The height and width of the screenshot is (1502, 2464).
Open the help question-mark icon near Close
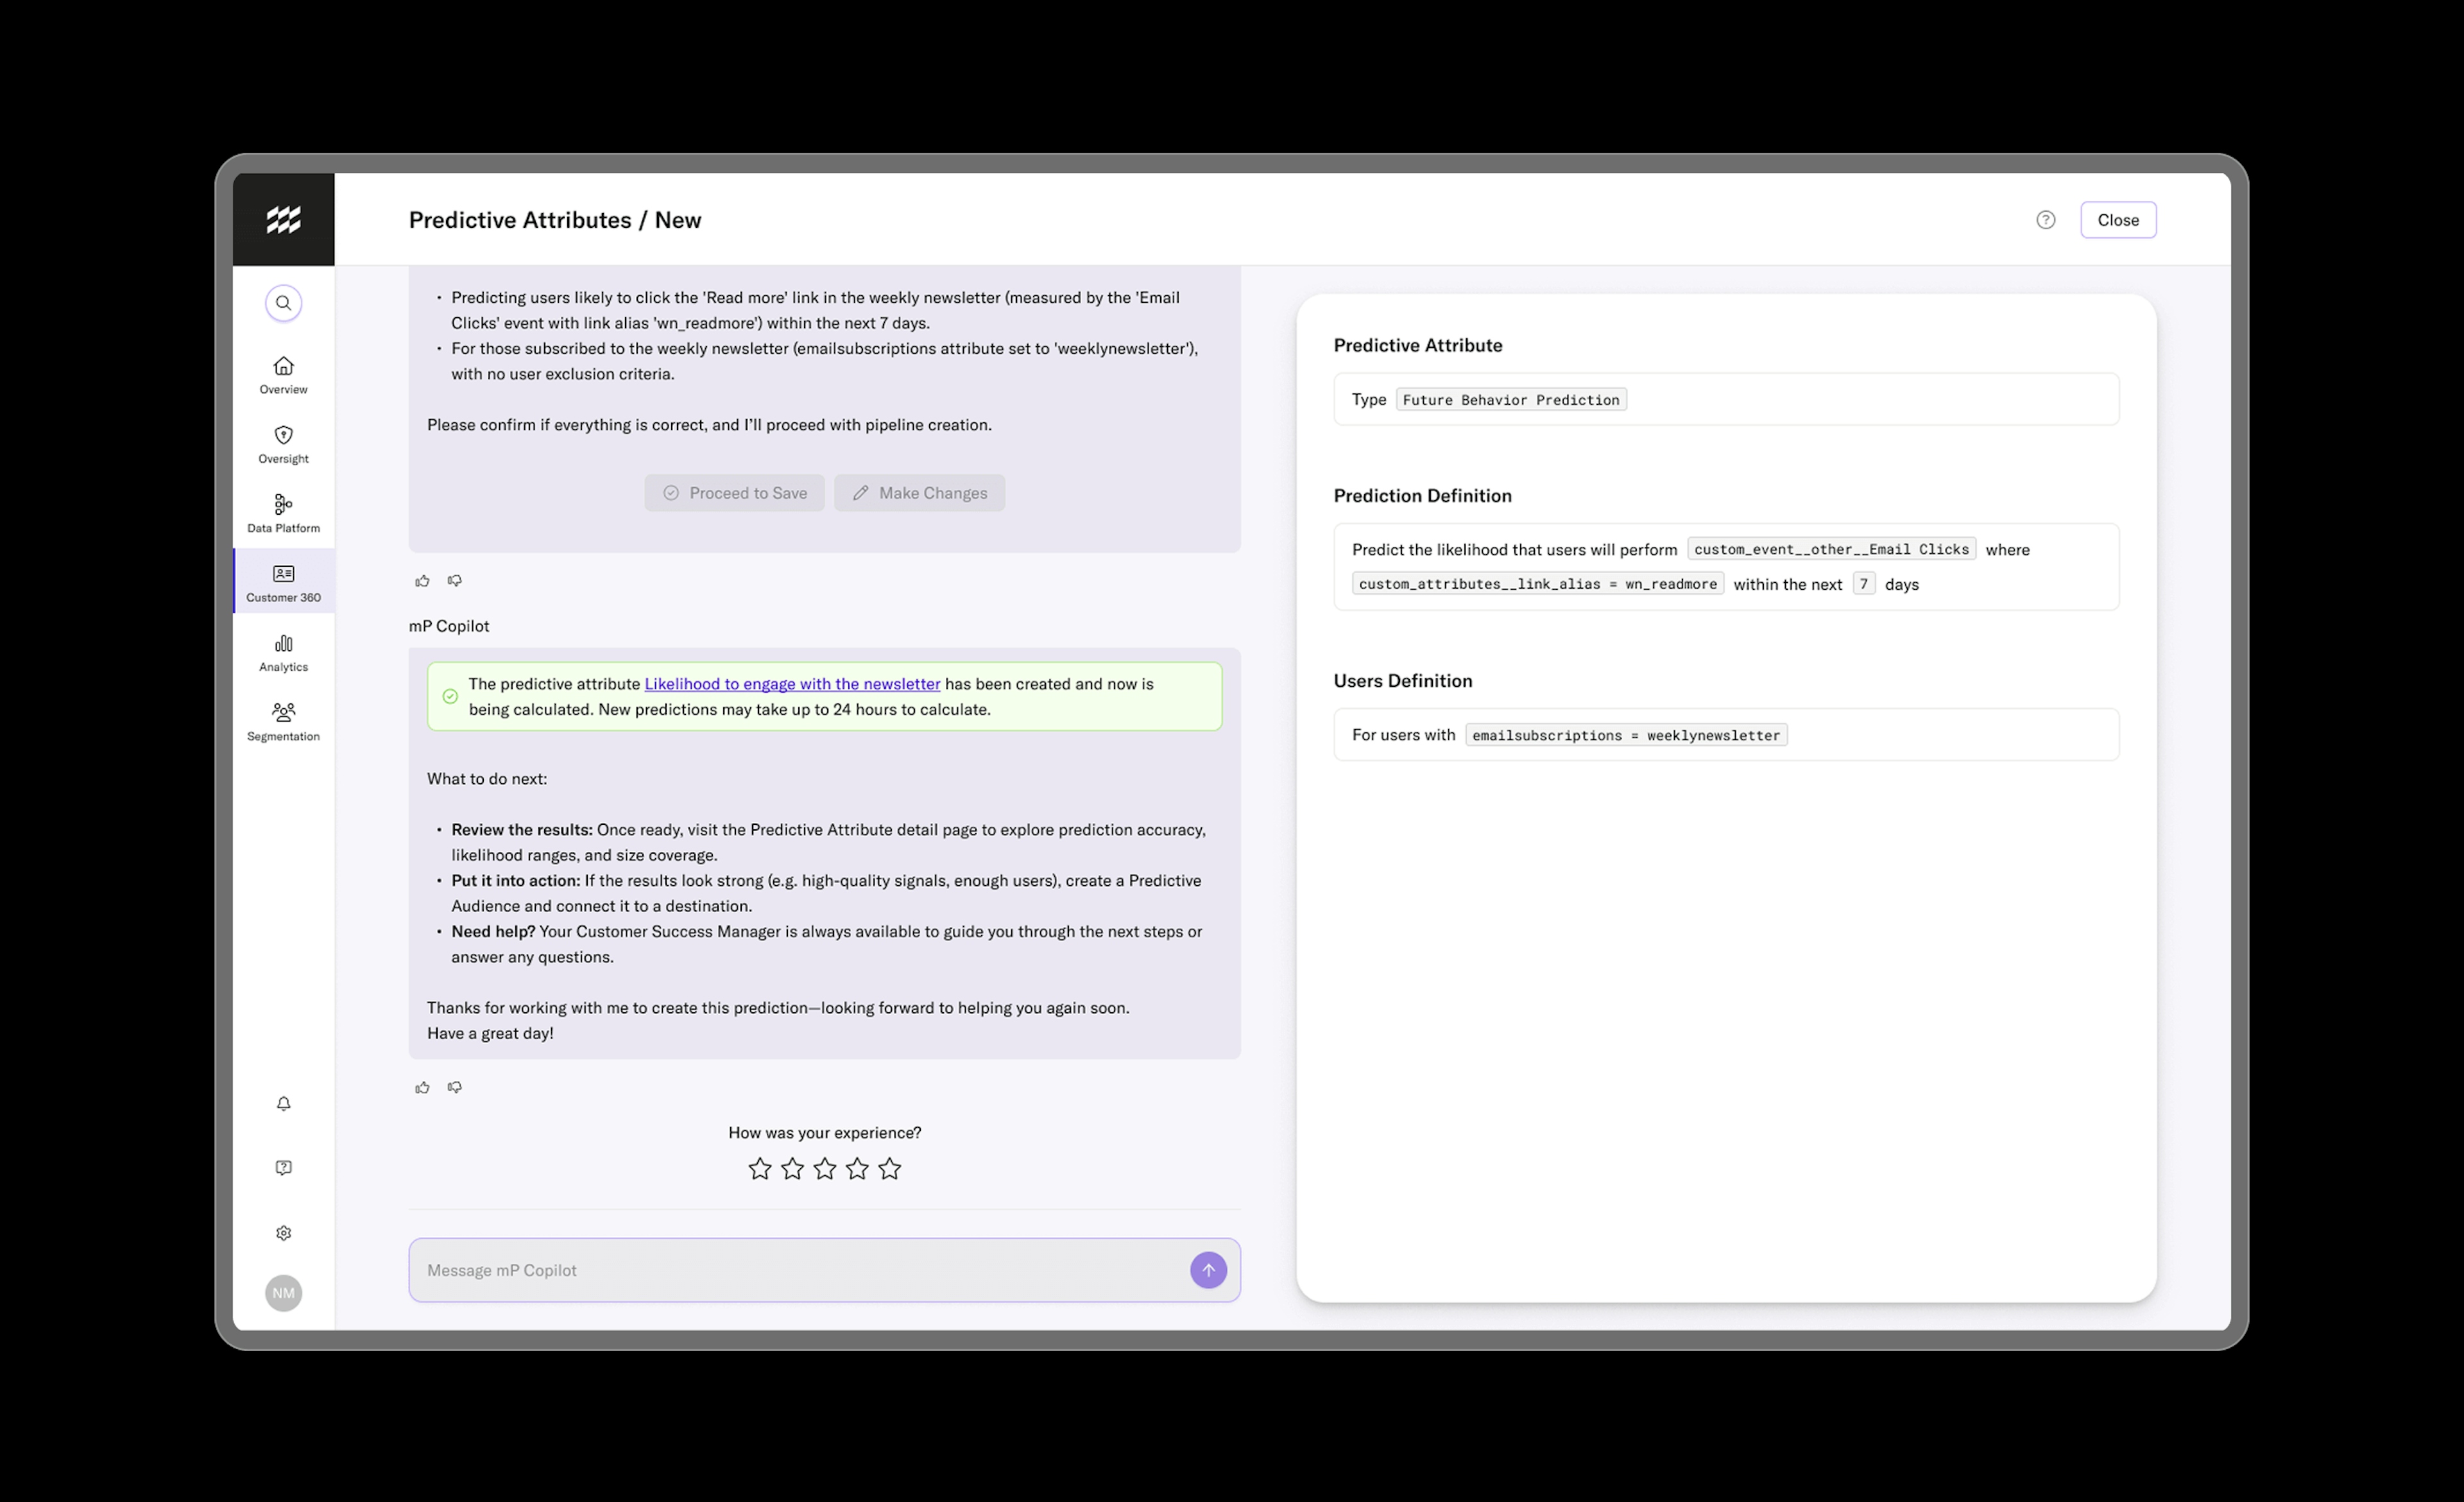(x=2045, y=219)
